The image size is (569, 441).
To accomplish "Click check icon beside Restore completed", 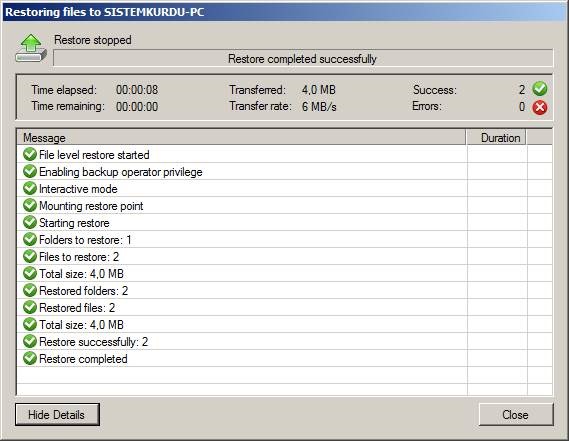I will click(30, 359).
